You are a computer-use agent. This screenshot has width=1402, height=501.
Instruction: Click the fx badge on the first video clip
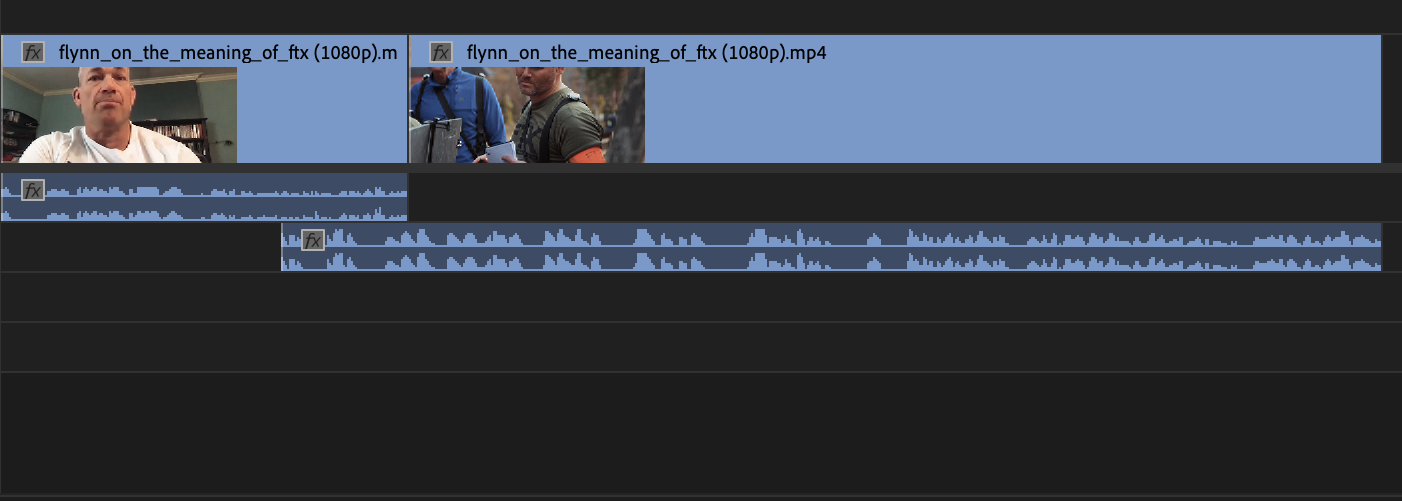(33, 52)
